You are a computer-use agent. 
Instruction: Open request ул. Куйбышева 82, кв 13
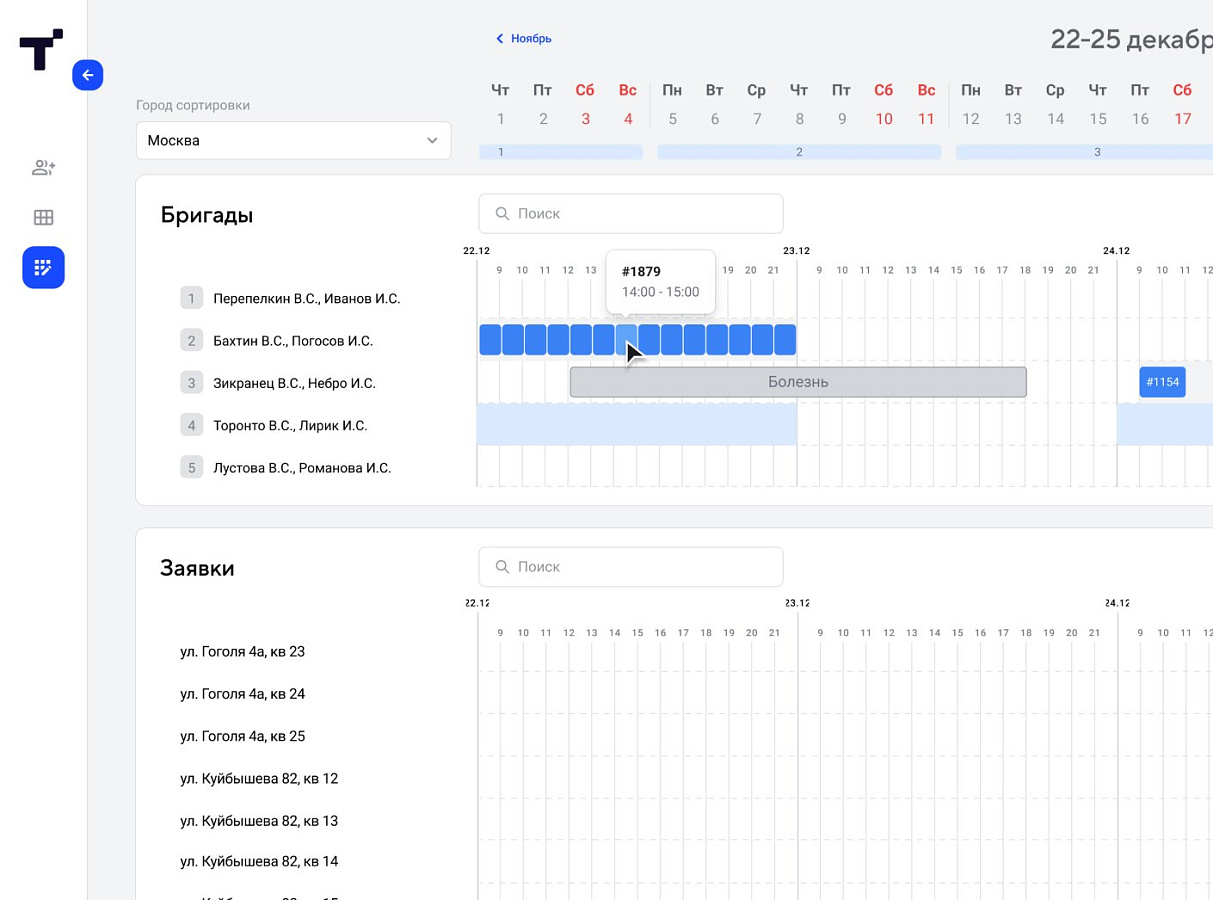coord(259,821)
